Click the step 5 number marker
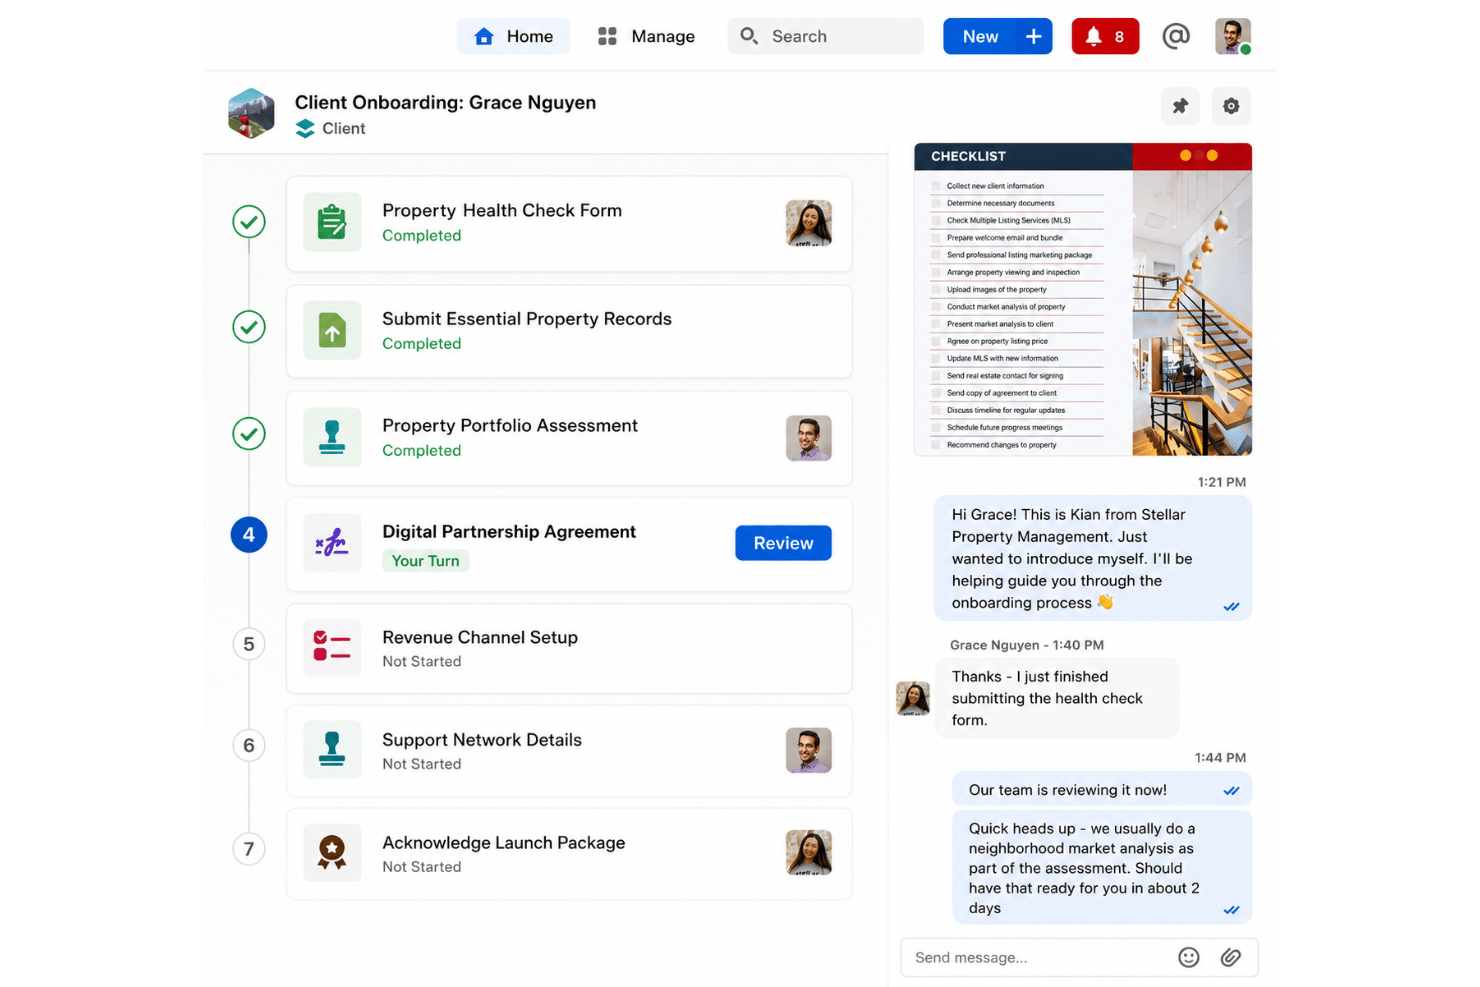Screen dimensions: 1480x987 point(249,644)
